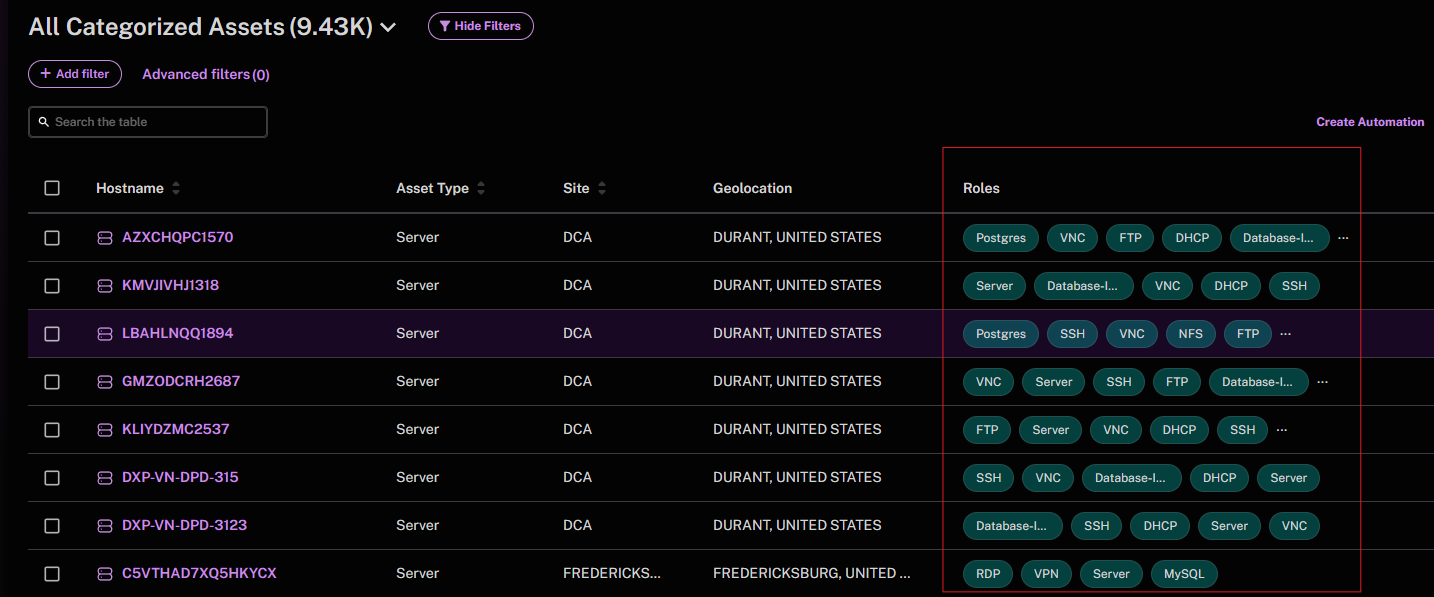Click DCA site cell in AZXCHQPC1570 row
1434x597 pixels.
pyautogui.click(x=577, y=237)
